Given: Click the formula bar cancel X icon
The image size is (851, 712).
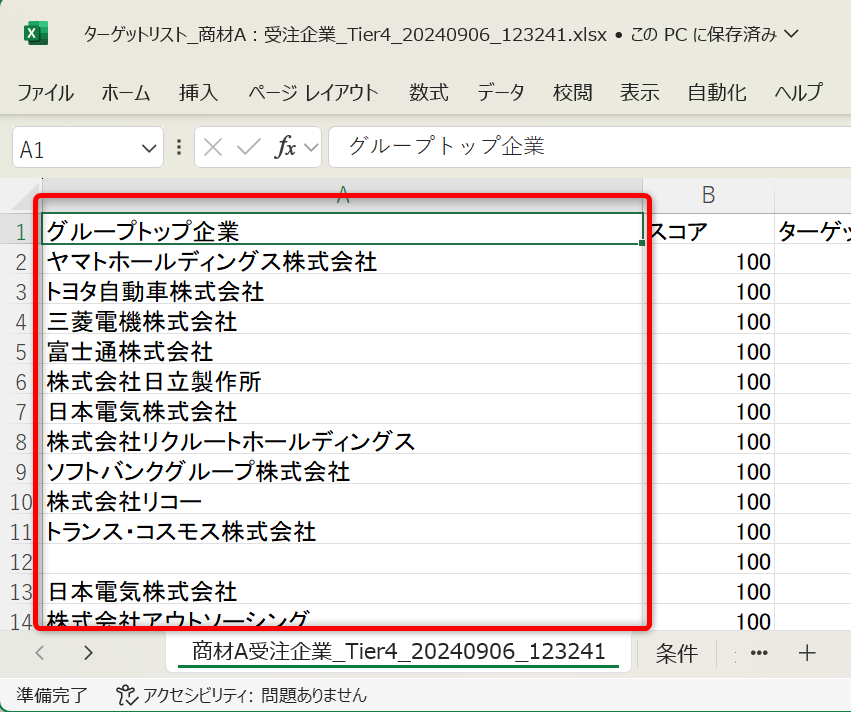Looking at the screenshot, I should point(212,148).
